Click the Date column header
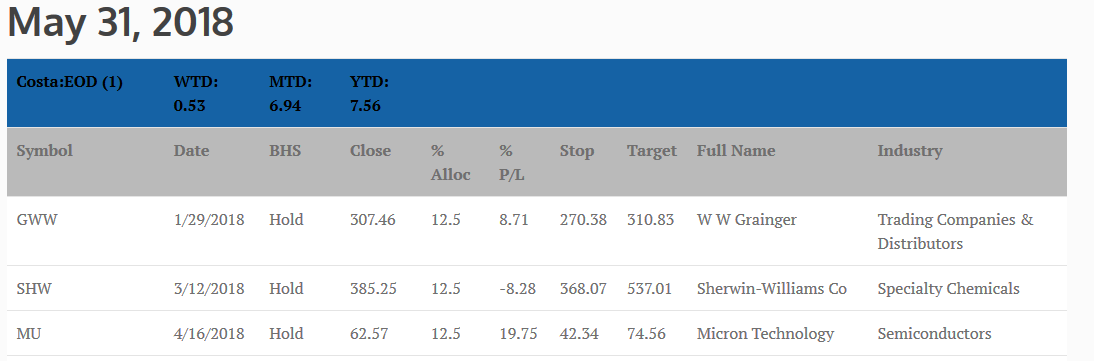This screenshot has height=361, width=1094. click(x=191, y=151)
